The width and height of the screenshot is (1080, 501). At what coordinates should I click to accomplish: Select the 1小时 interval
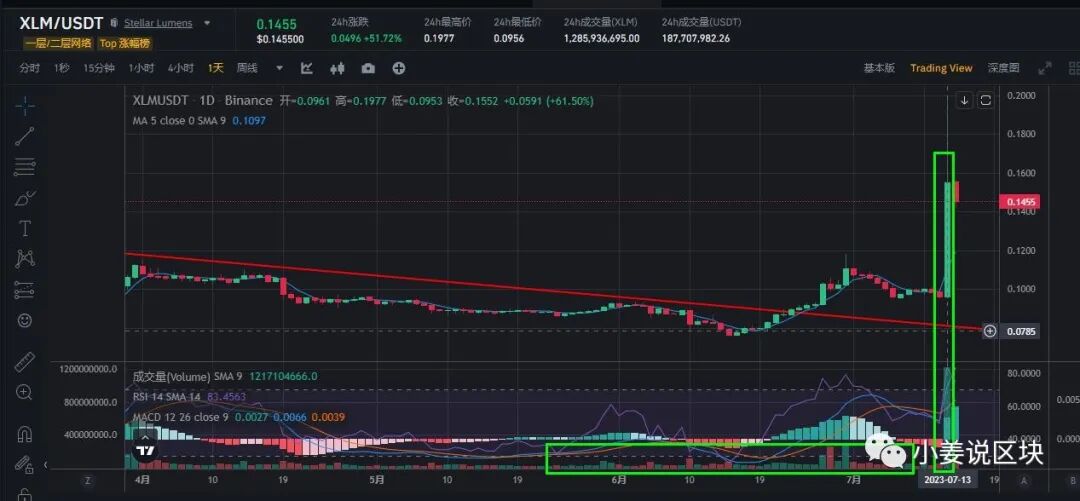[141, 68]
